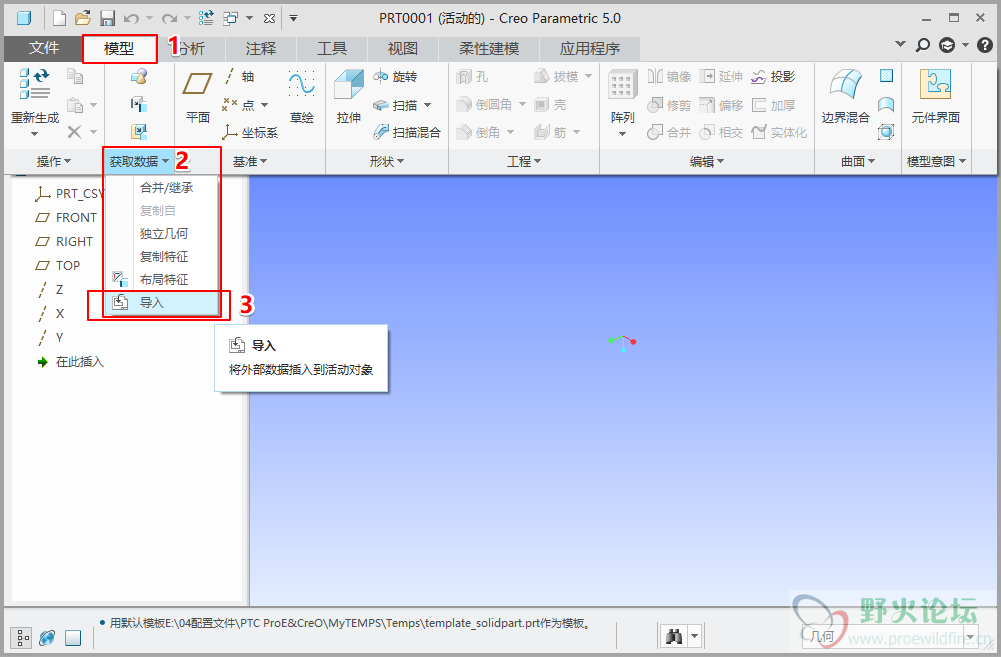The height and width of the screenshot is (657, 1001).
Task: Open help with the question mark icon
Action: pos(985,45)
